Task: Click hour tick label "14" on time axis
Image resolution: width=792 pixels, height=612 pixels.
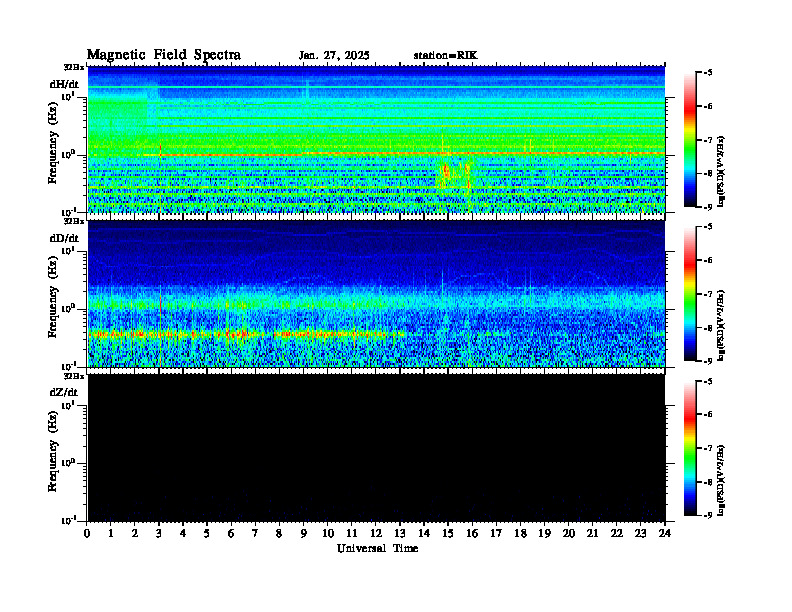Action: tap(424, 534)
